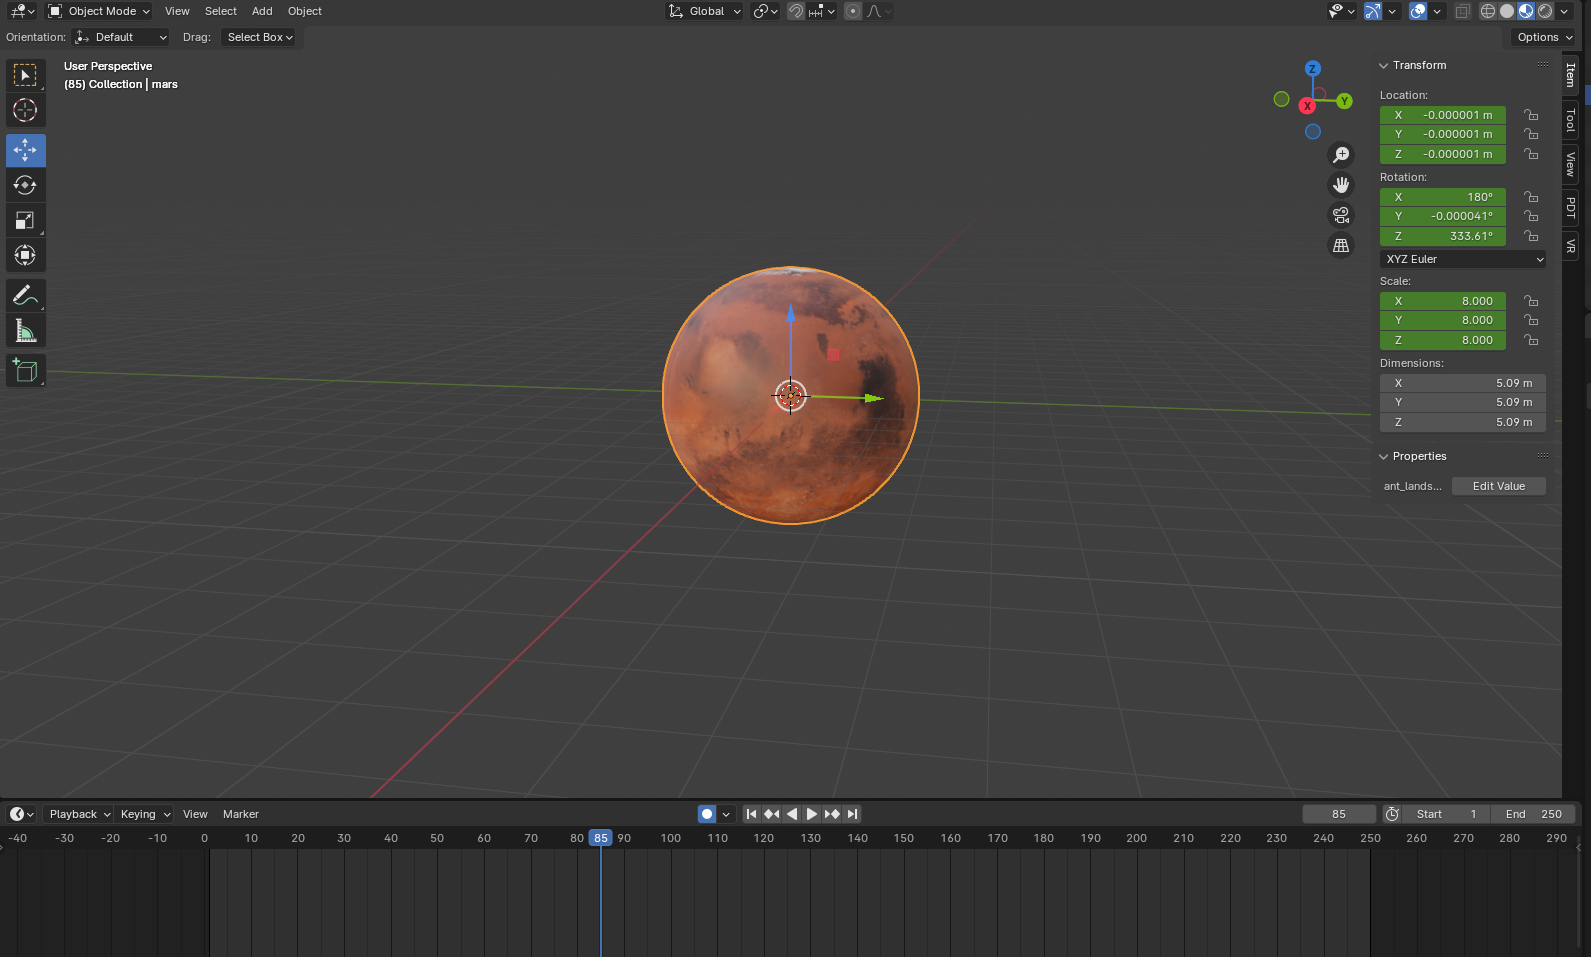Image resolution: width=1591 pixels, height=957 pixels.
Task: Toggle lock on Location X
Action: (1531, 115)
